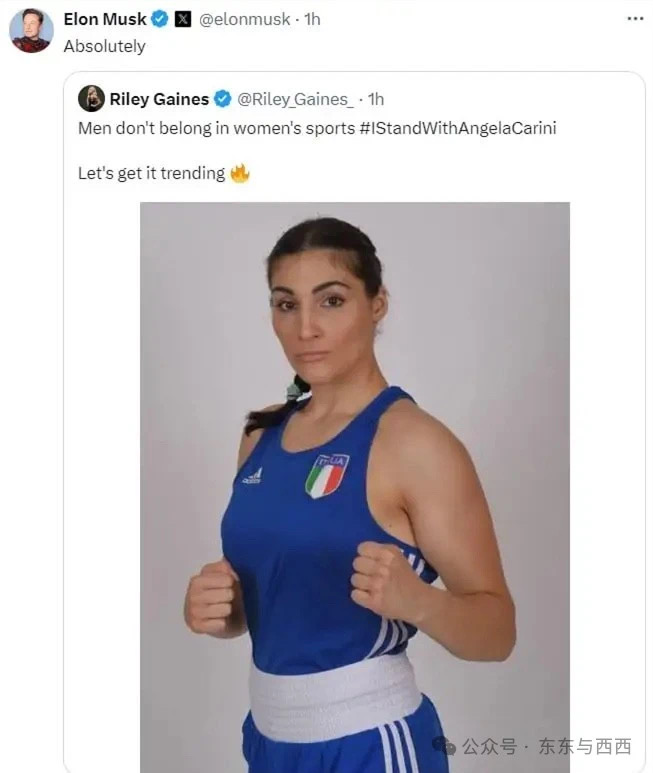Click the Absolutely post text
The height and width of the screenshot is (773, 653).
coord(104,46)
